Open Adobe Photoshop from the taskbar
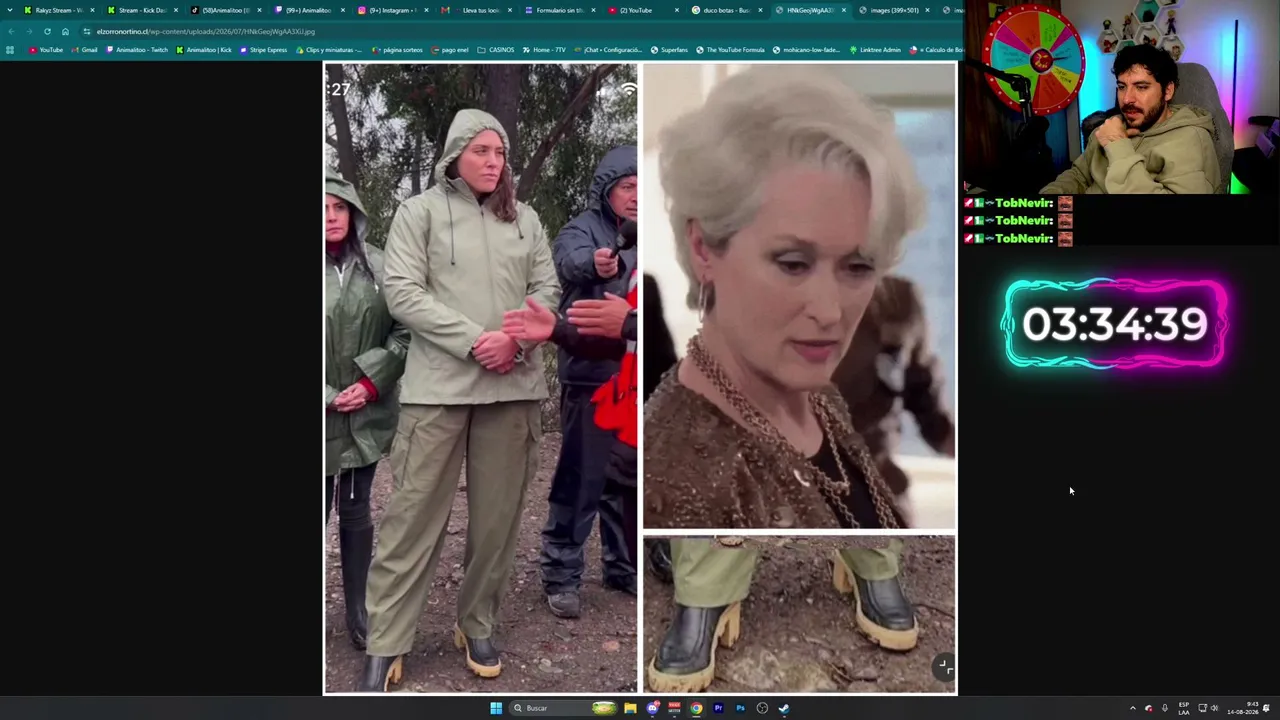This screenshot has width=1280, height=720. pos(740,708)
